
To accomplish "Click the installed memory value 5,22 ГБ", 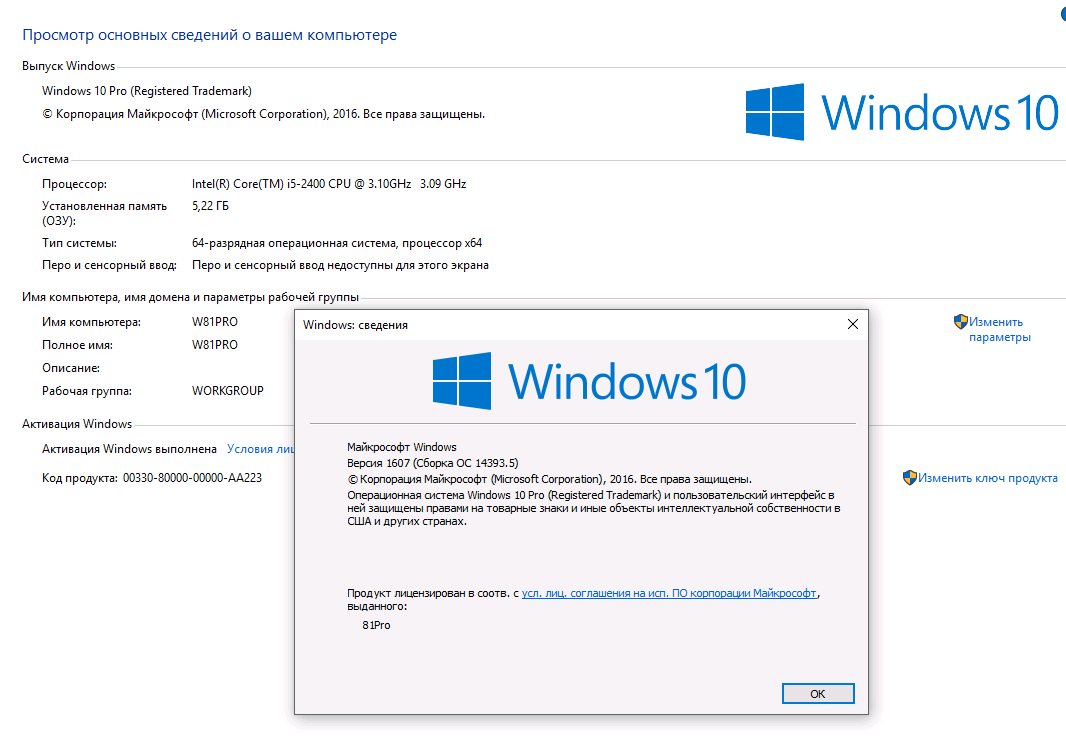I will 210,206.
